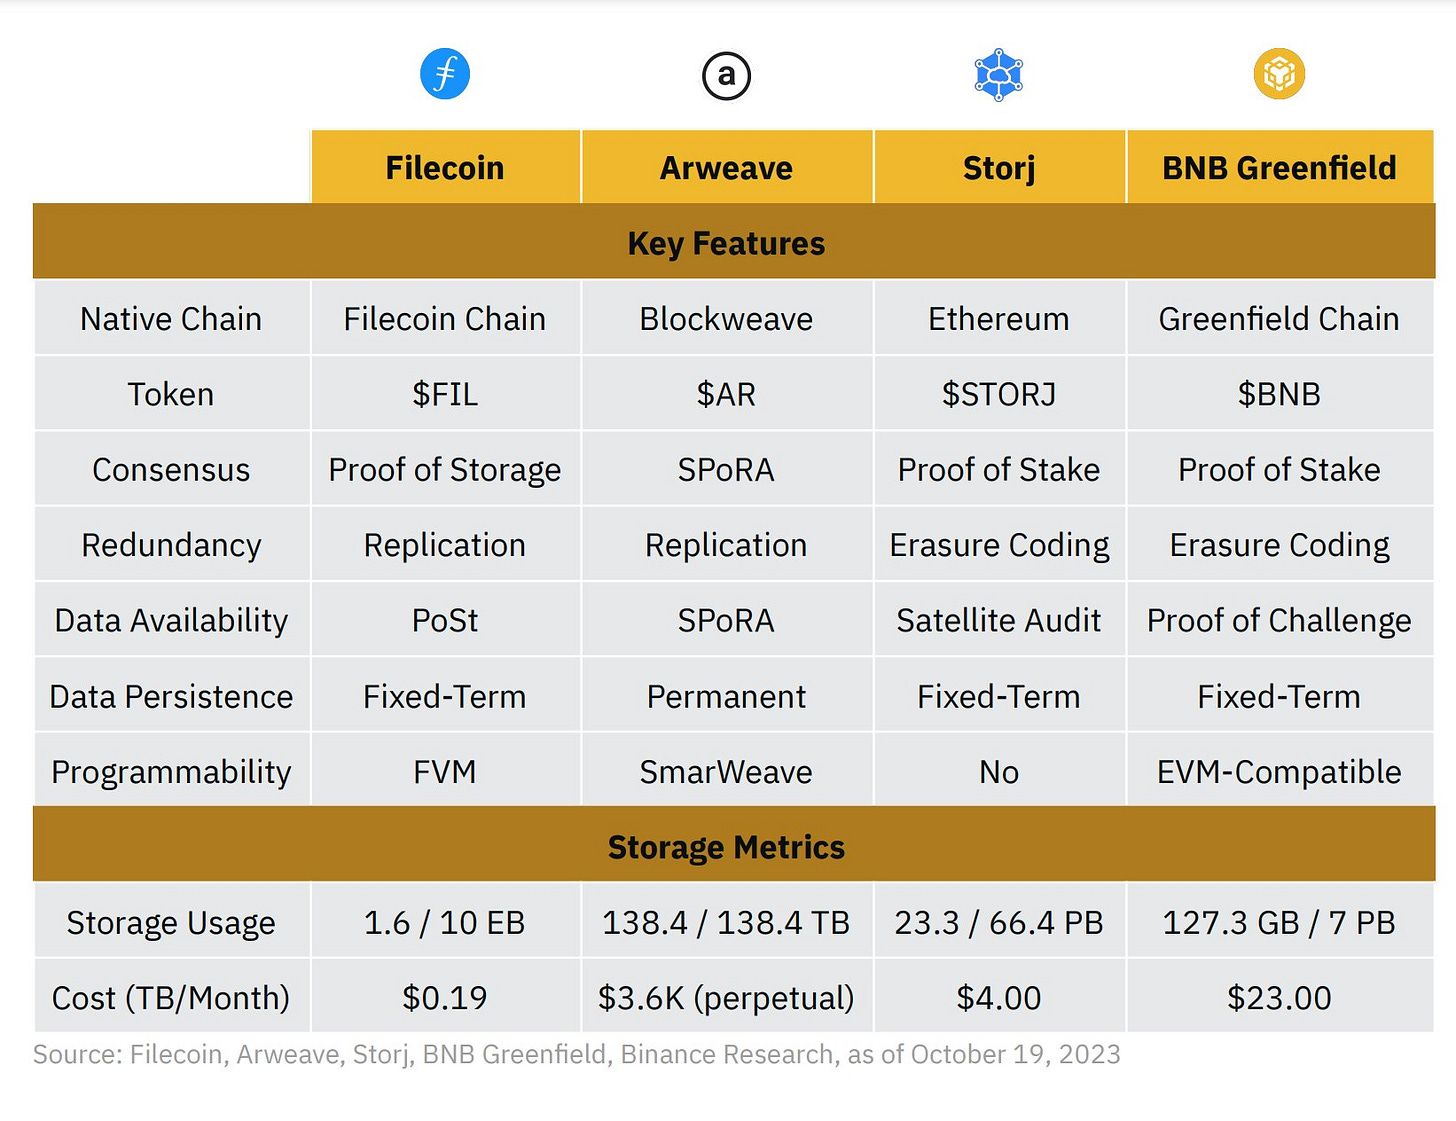
Task: Click the $0.19 cost cell
Action: click(x=446, y=997)
